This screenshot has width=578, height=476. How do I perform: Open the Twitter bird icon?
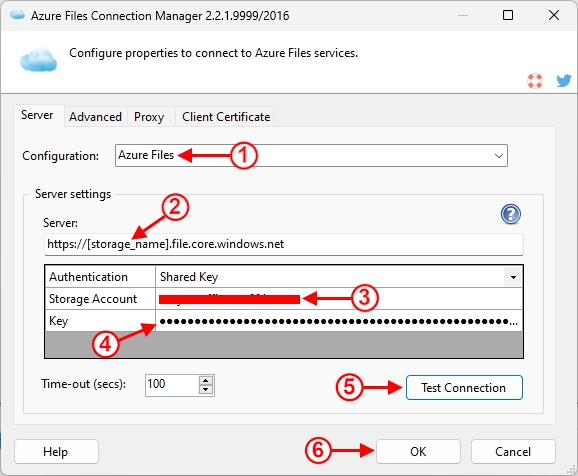(x=564, y=80)
